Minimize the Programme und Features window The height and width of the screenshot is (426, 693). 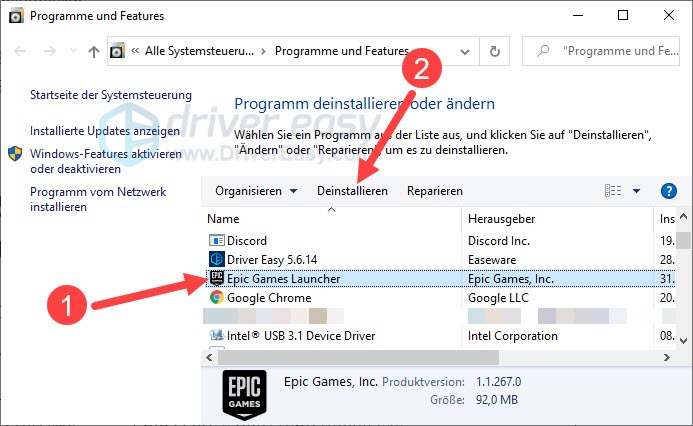pos(578,15)
